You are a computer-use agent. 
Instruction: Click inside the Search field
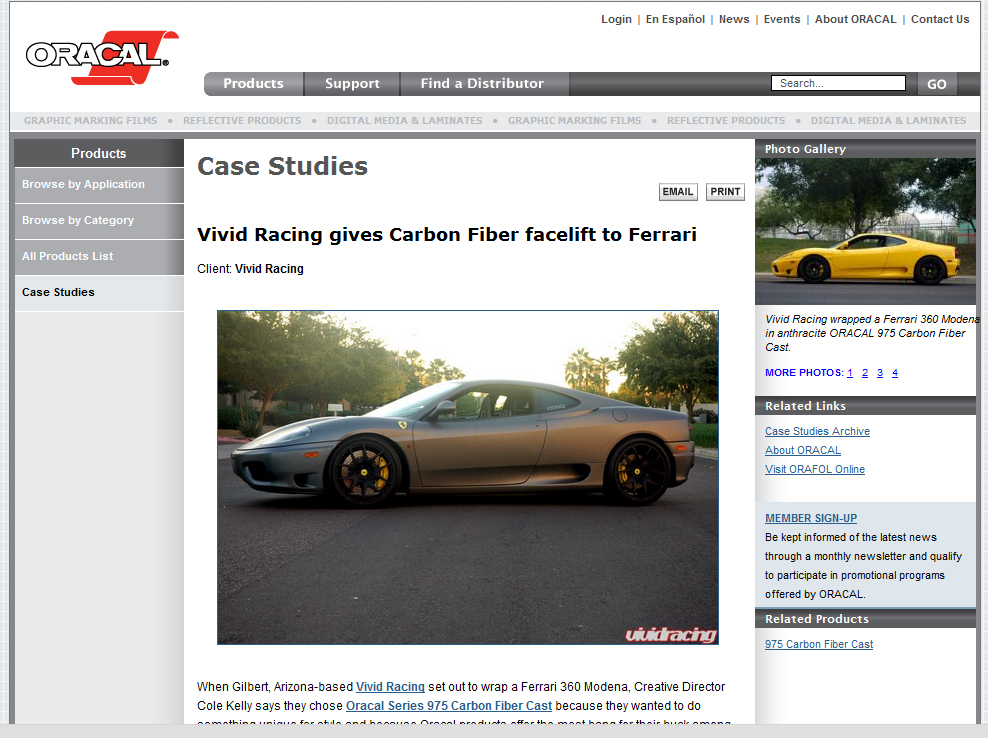click(837, 83)
